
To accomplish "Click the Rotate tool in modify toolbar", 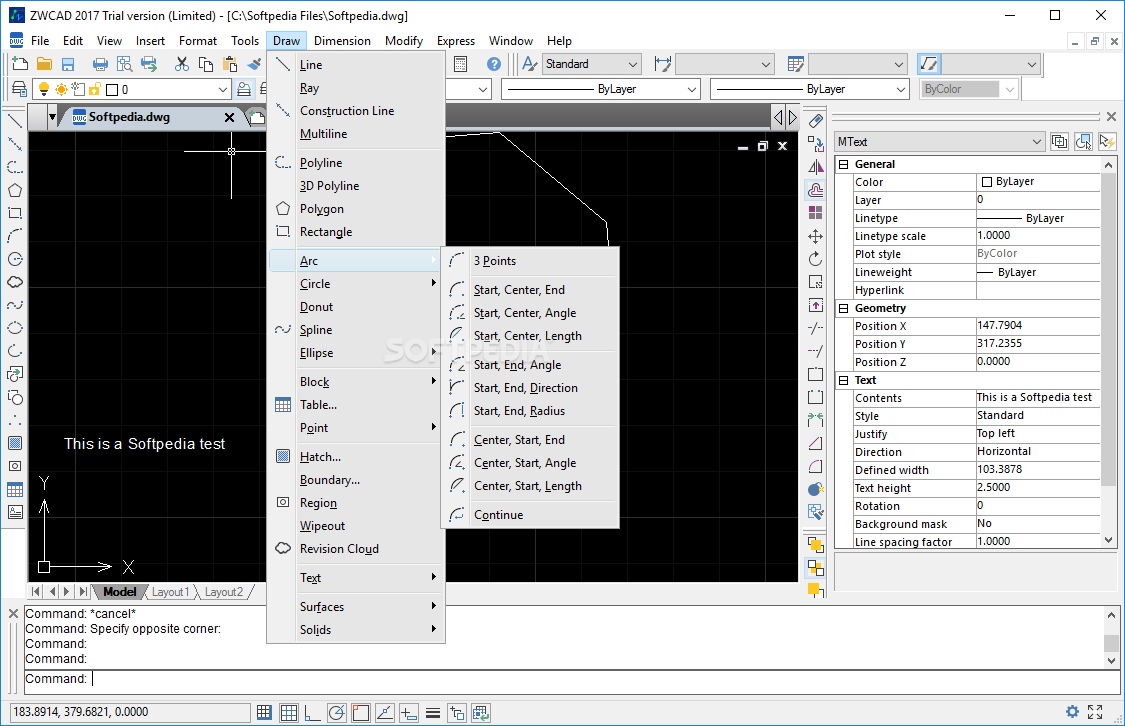I will (816, 259).
